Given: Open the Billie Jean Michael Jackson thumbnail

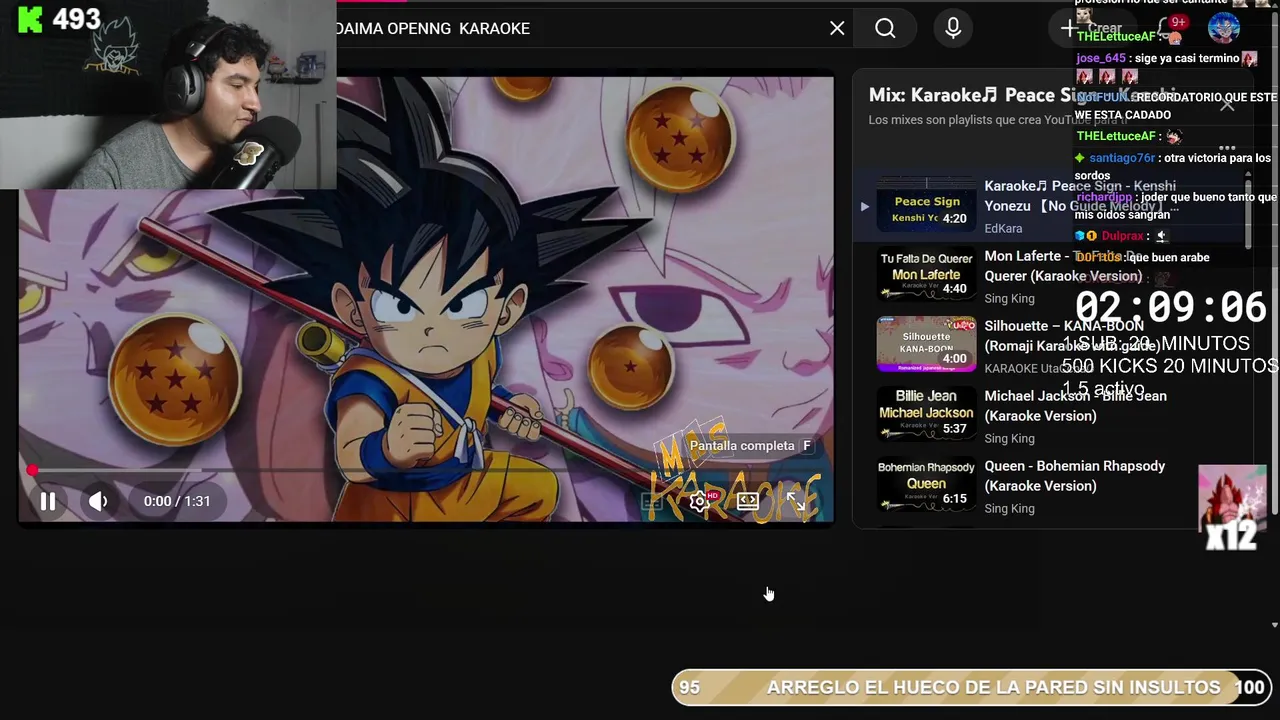Looking at the screenshot, I should click(x=926, y=414).
